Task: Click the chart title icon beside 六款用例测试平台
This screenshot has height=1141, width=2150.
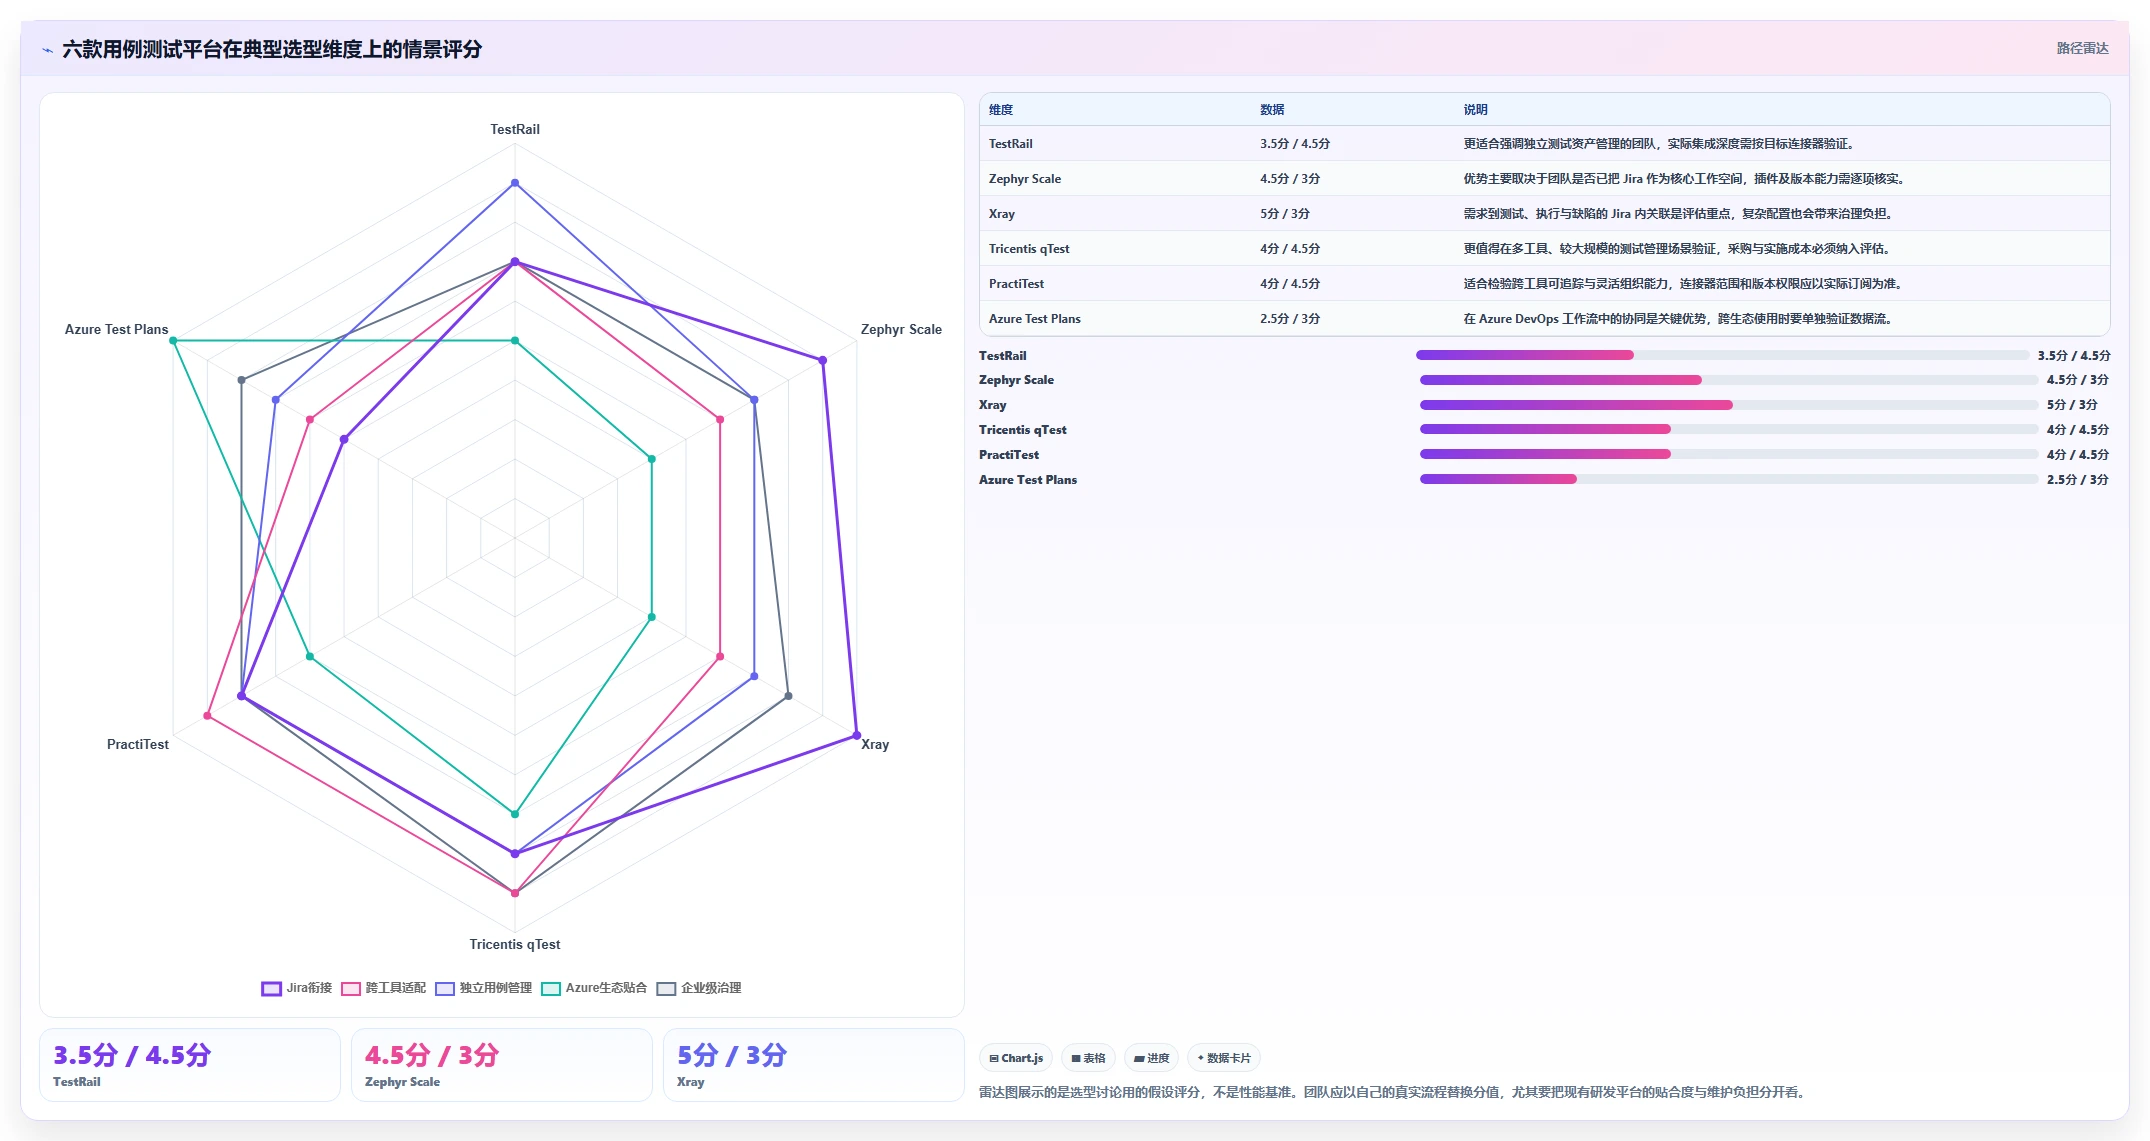Action: (47, 50)
